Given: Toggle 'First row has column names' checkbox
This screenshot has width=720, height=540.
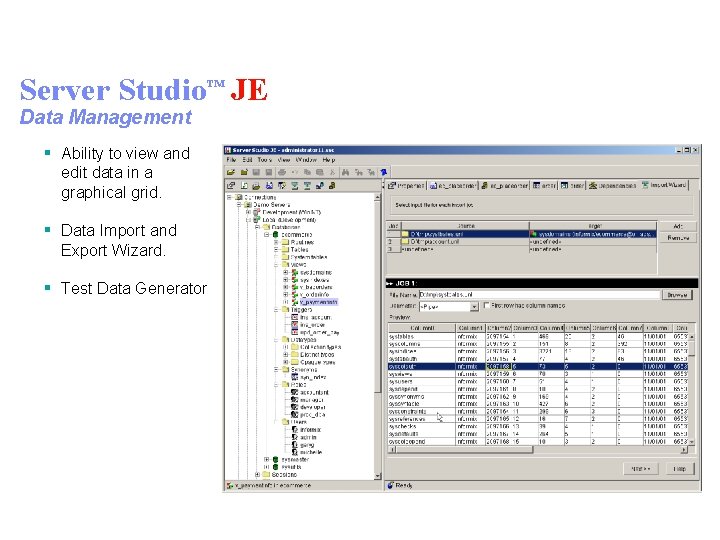Looking at the screenshot, I should pyautogui.click(x=487, y=305).
